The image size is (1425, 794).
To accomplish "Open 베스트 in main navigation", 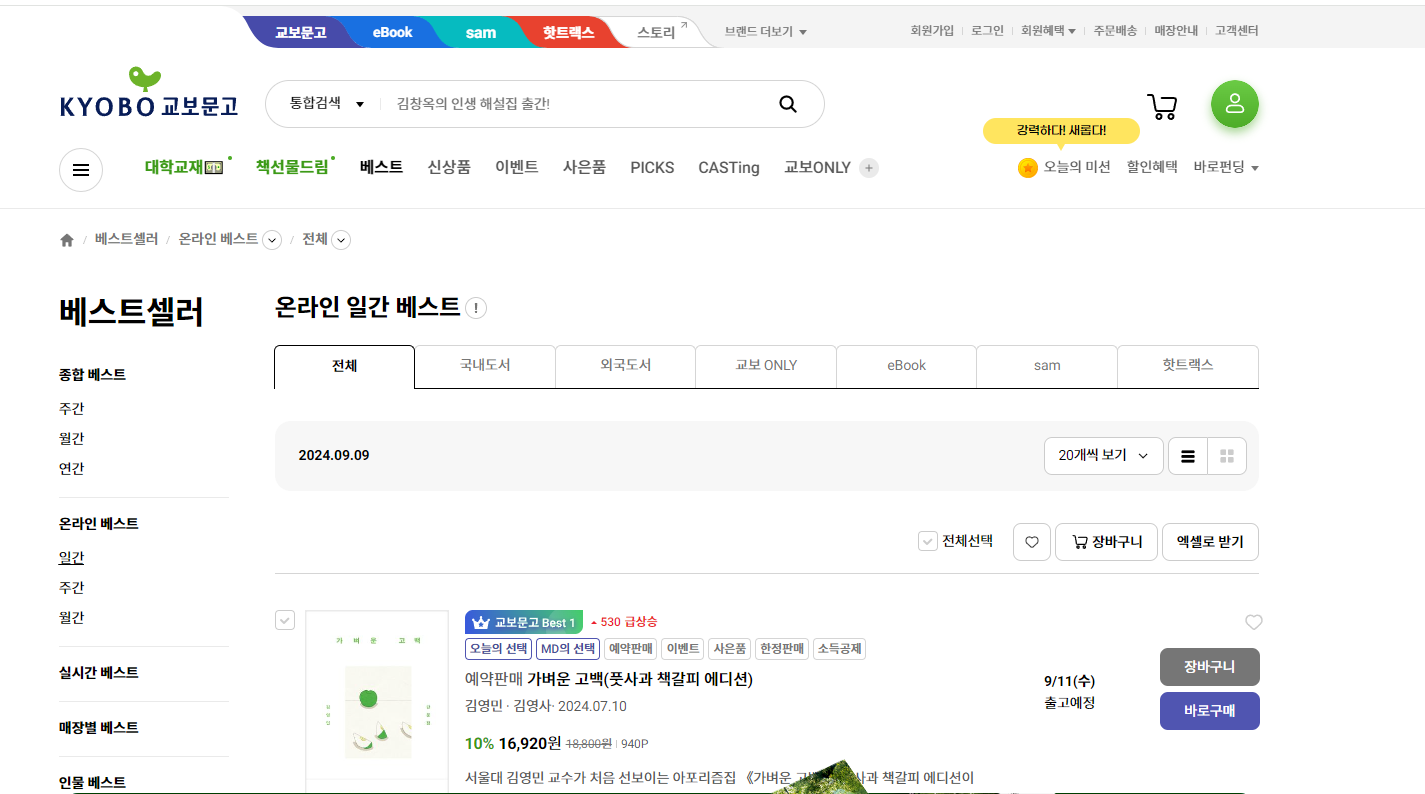I will [381, 167].
